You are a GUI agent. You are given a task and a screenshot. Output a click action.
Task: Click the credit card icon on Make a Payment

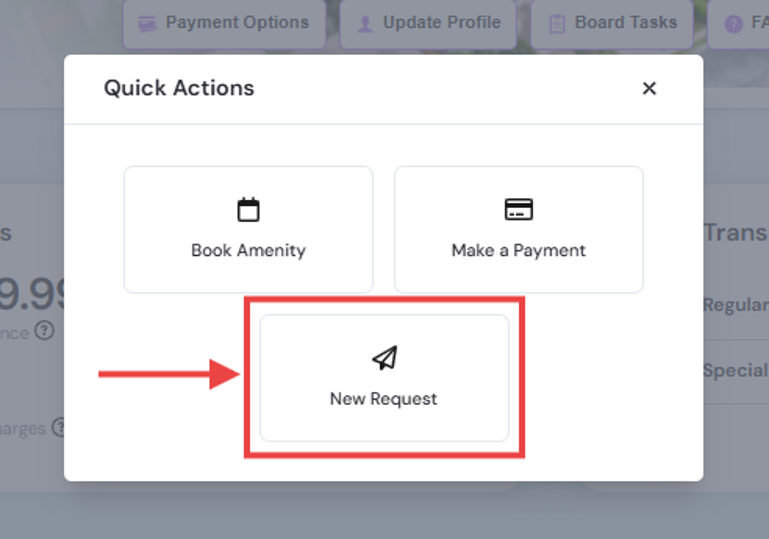point(518,209)
